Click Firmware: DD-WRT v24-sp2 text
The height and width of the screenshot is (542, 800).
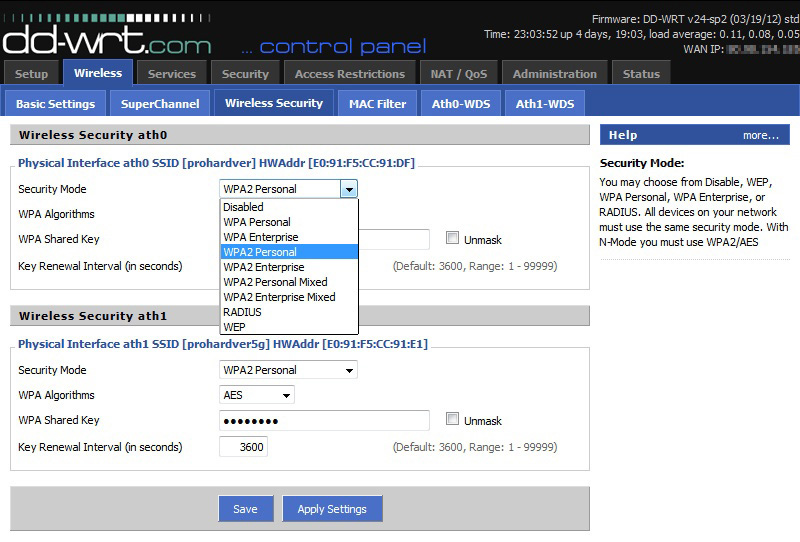tap(695, 19)
